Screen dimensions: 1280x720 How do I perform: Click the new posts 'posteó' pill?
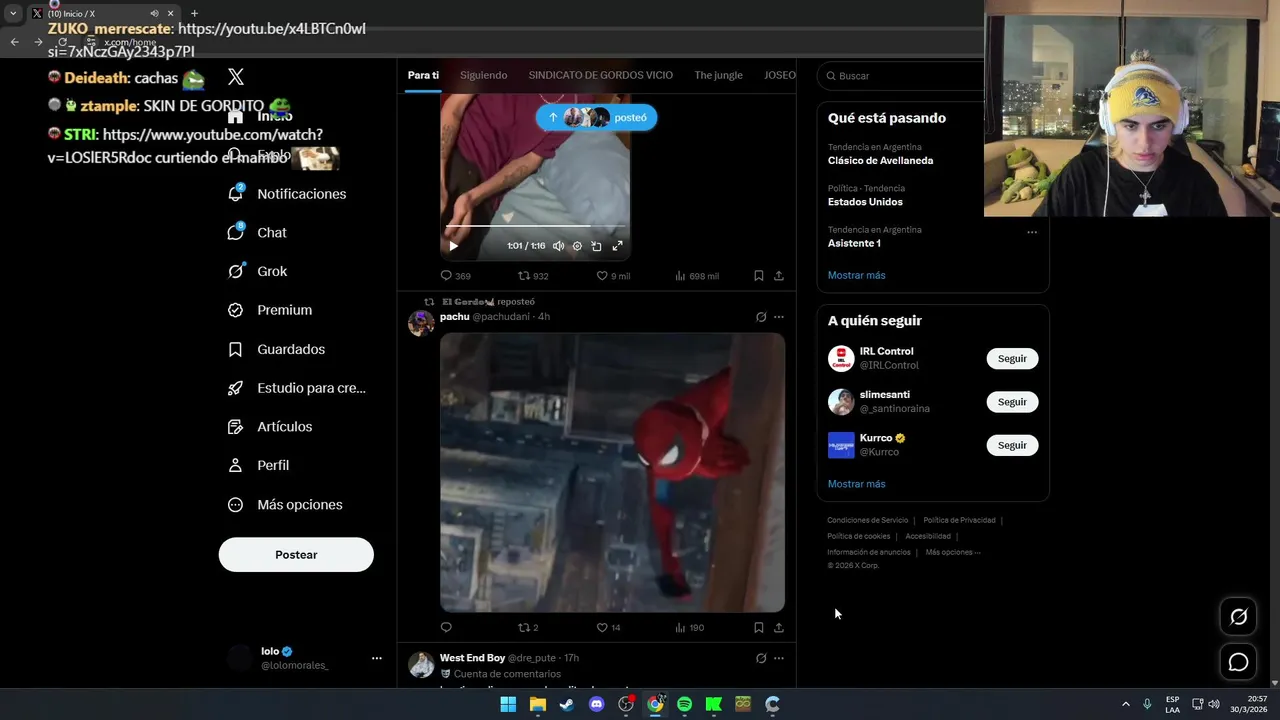596,117
